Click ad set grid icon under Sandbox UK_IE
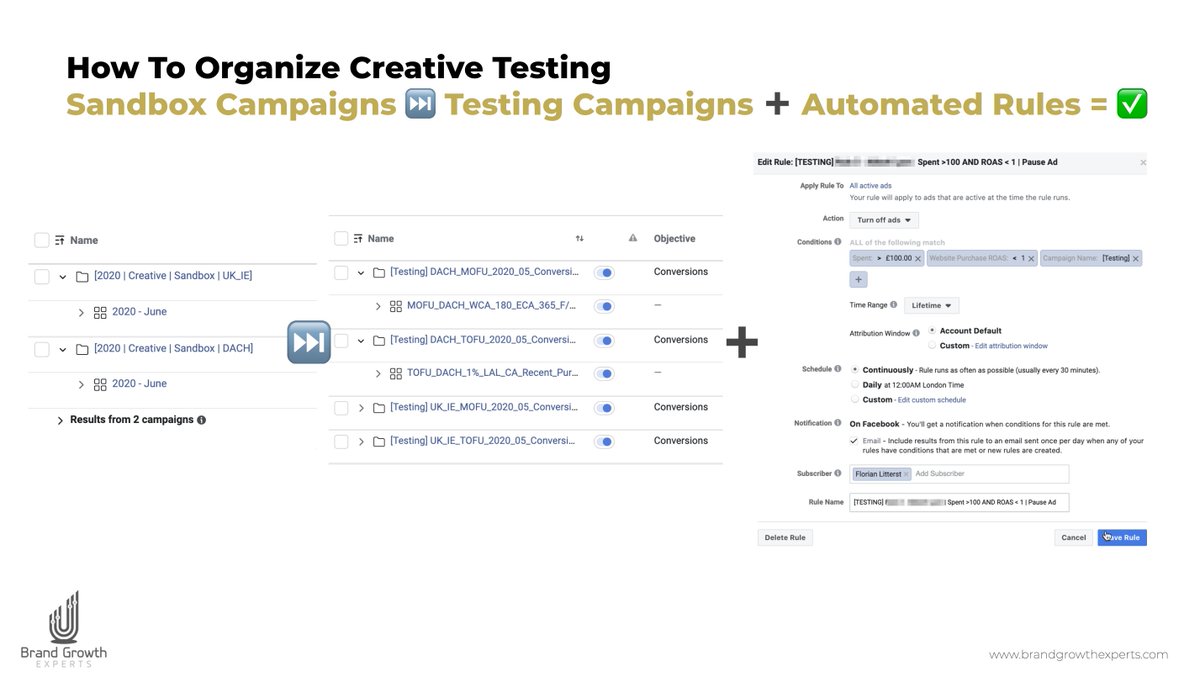 (x=100, y=312)
